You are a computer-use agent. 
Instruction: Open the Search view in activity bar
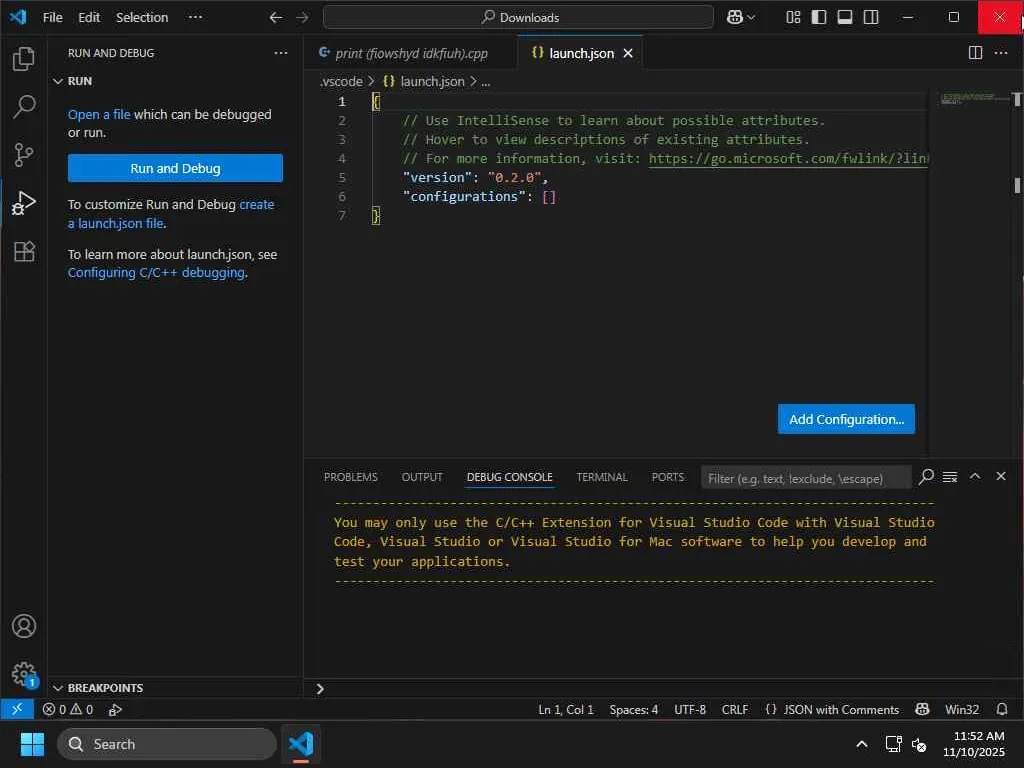[x=24, y=107]
